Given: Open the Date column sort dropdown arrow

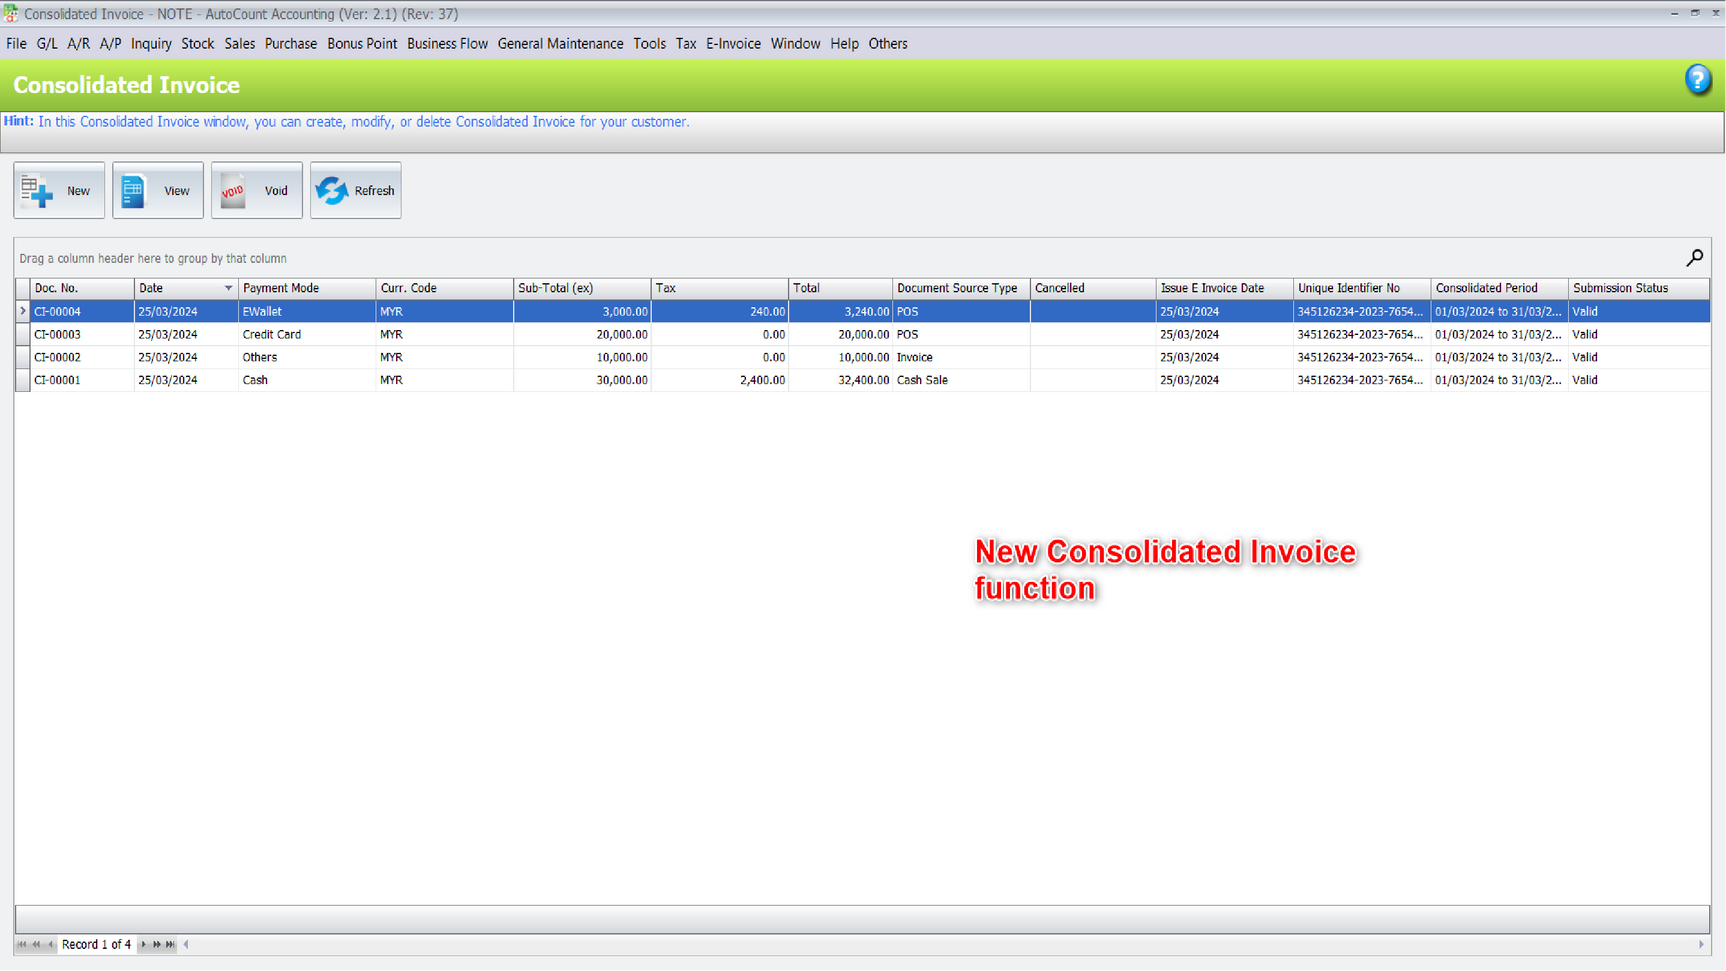Looking at the screenshot, I should tap(228, 288).
